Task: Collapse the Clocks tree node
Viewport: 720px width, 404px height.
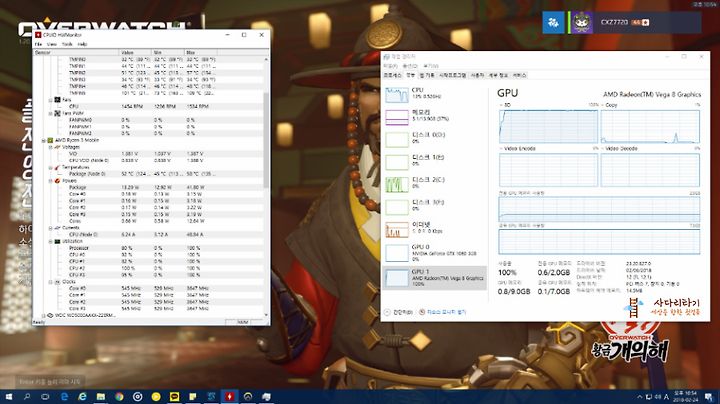Action: click(51, 281)
